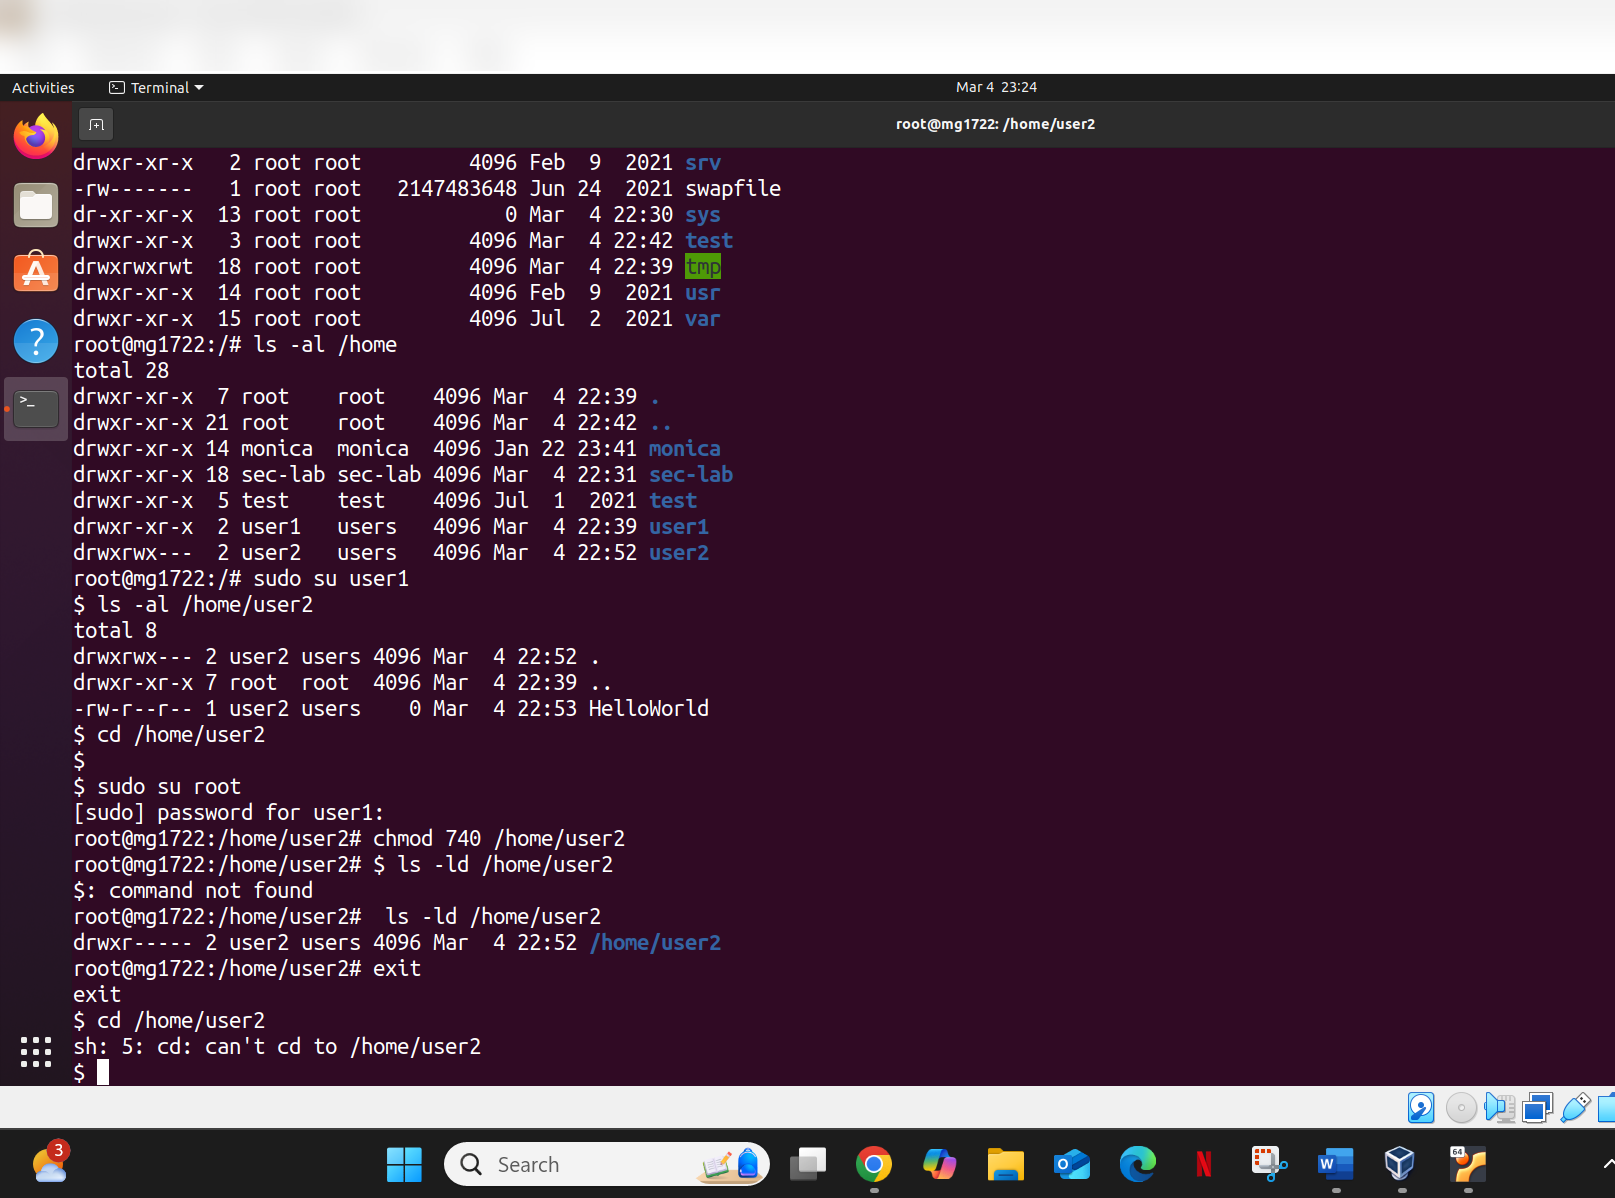Click VirtualBox audio status icon
This screenshot has height=1198, width=1615.
[1500, 1108]
